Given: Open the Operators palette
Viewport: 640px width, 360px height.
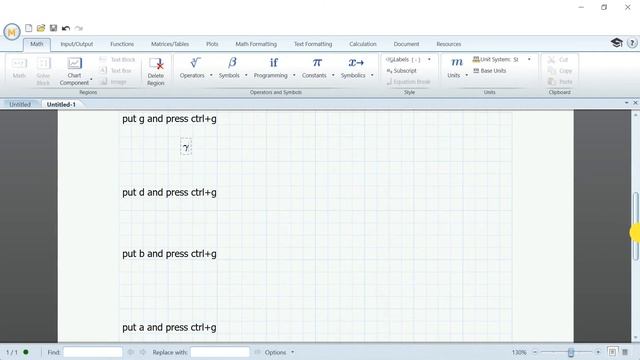Looking at the screenshot, I should (x=192, y=67).
